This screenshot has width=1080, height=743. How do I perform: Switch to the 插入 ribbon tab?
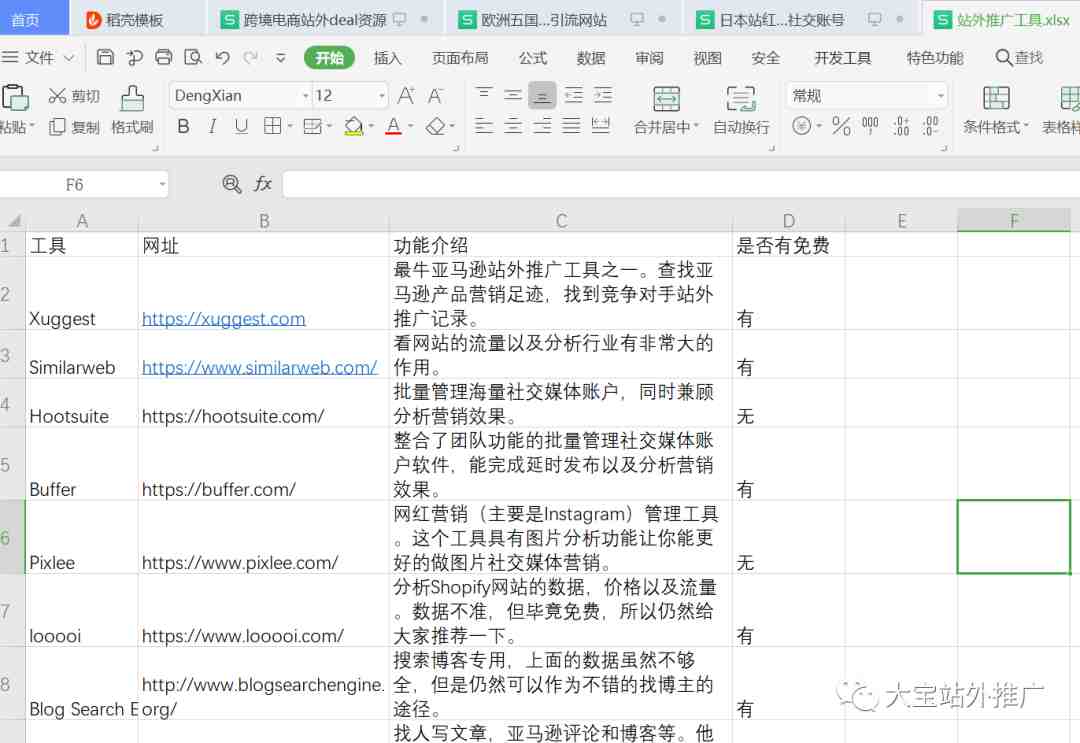tap(387, 58)
